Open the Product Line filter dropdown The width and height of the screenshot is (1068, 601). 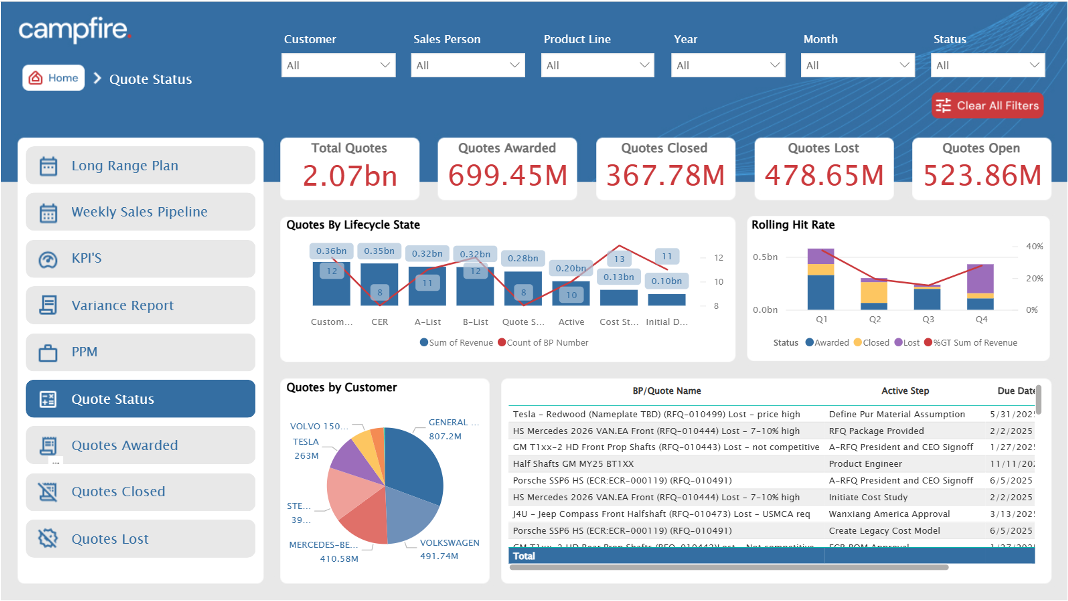598,65
